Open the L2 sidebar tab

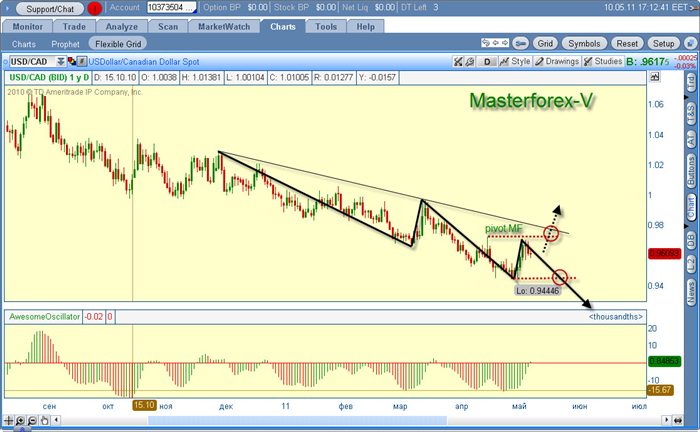(x=691, y=264)
